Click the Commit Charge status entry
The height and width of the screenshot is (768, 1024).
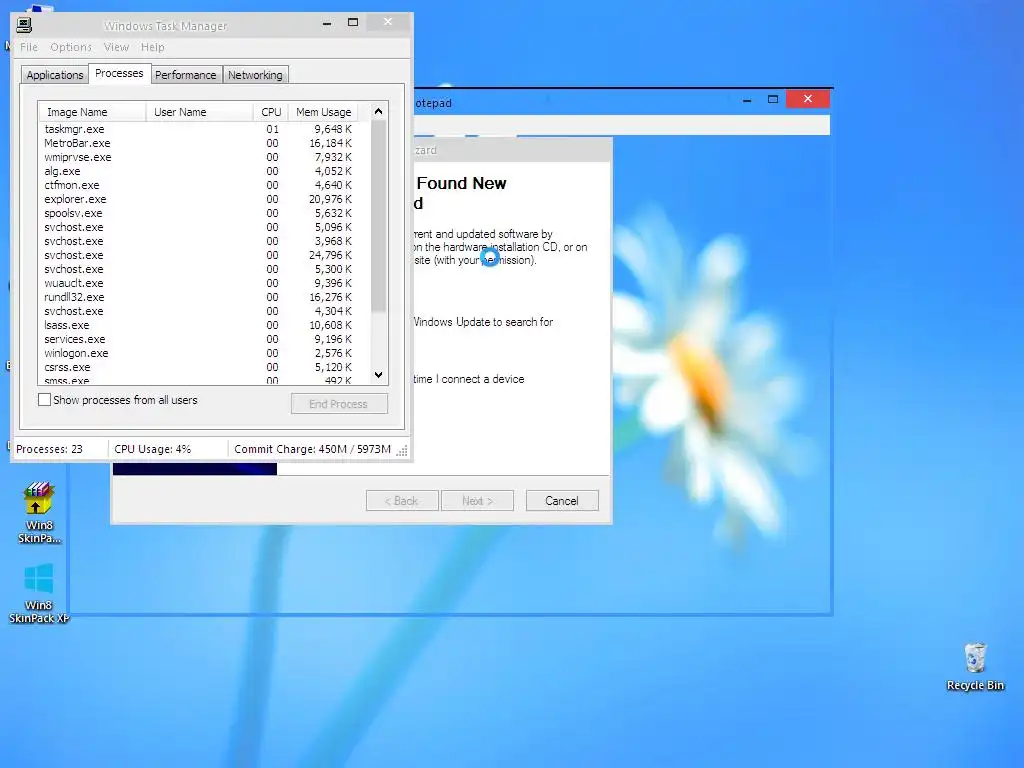[x=312, y=449]
